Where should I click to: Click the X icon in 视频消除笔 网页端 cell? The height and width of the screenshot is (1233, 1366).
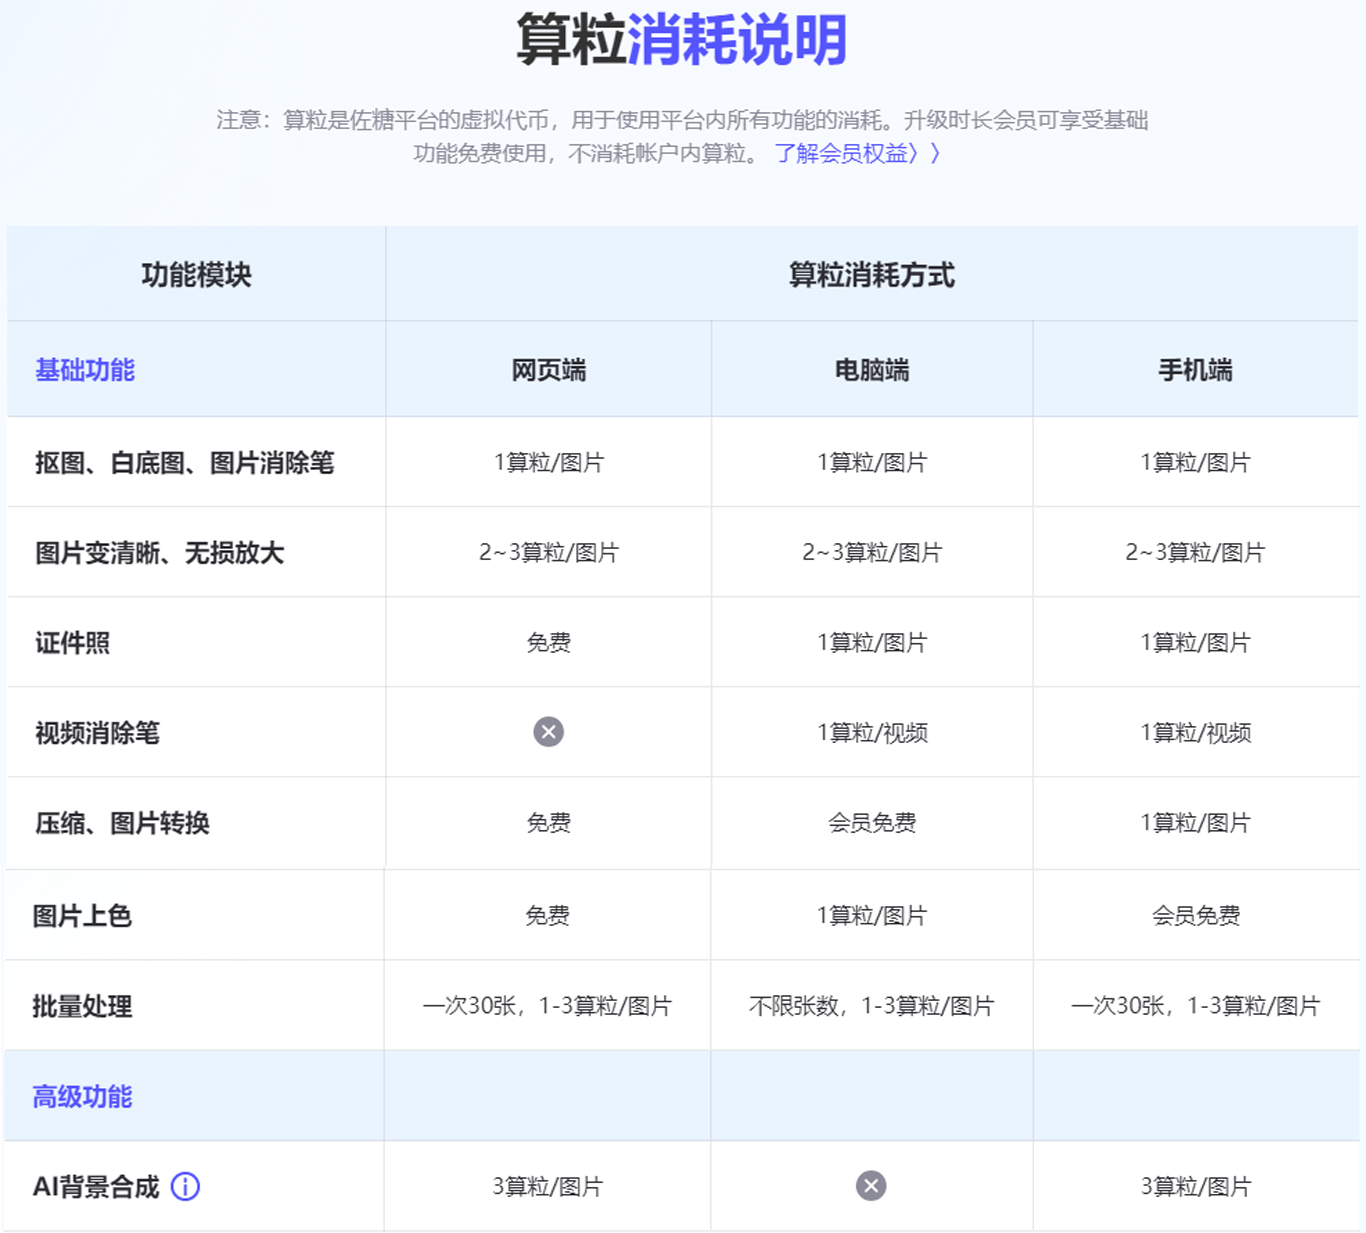548,732
